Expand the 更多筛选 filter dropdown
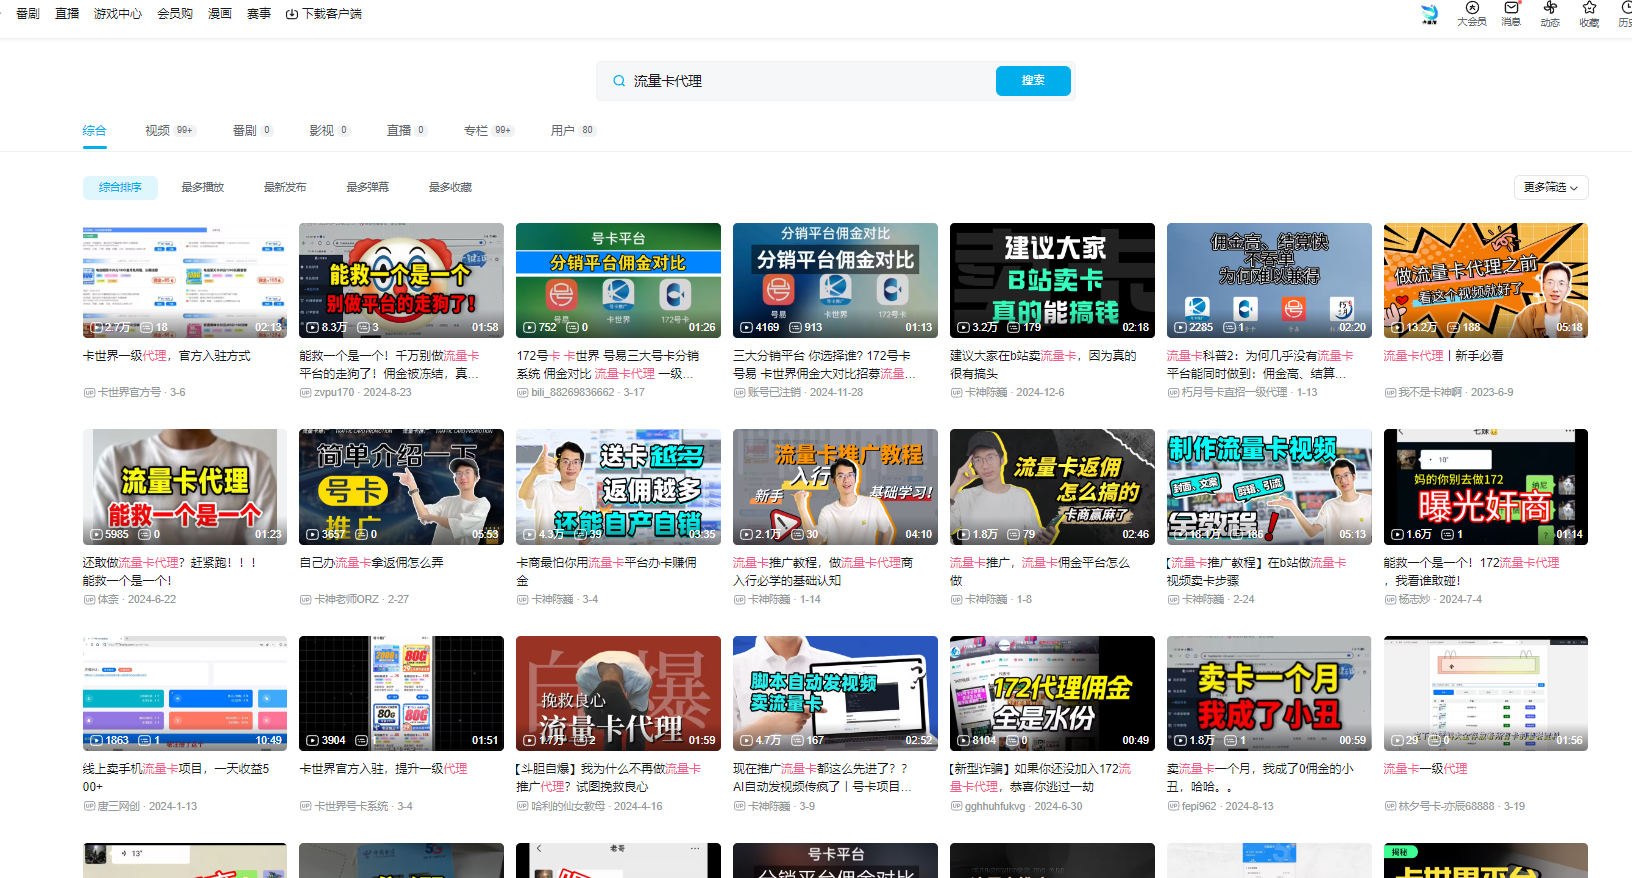Screen dimensions: 1632x878 (x=1551, y=187)
